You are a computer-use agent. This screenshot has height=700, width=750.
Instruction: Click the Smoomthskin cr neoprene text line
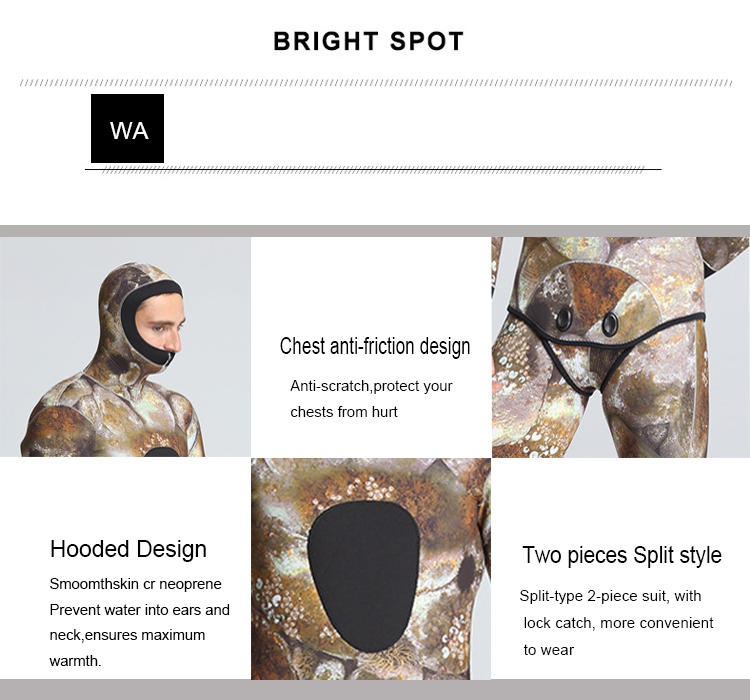coord(135,584)
